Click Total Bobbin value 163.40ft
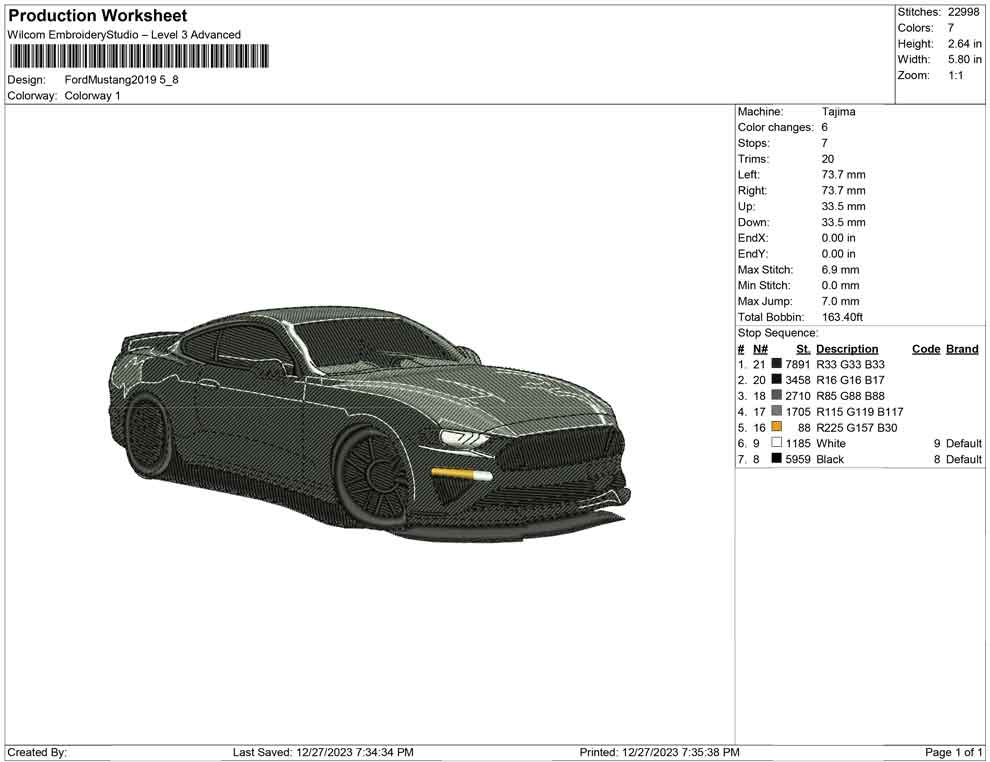 click(842, 317)
